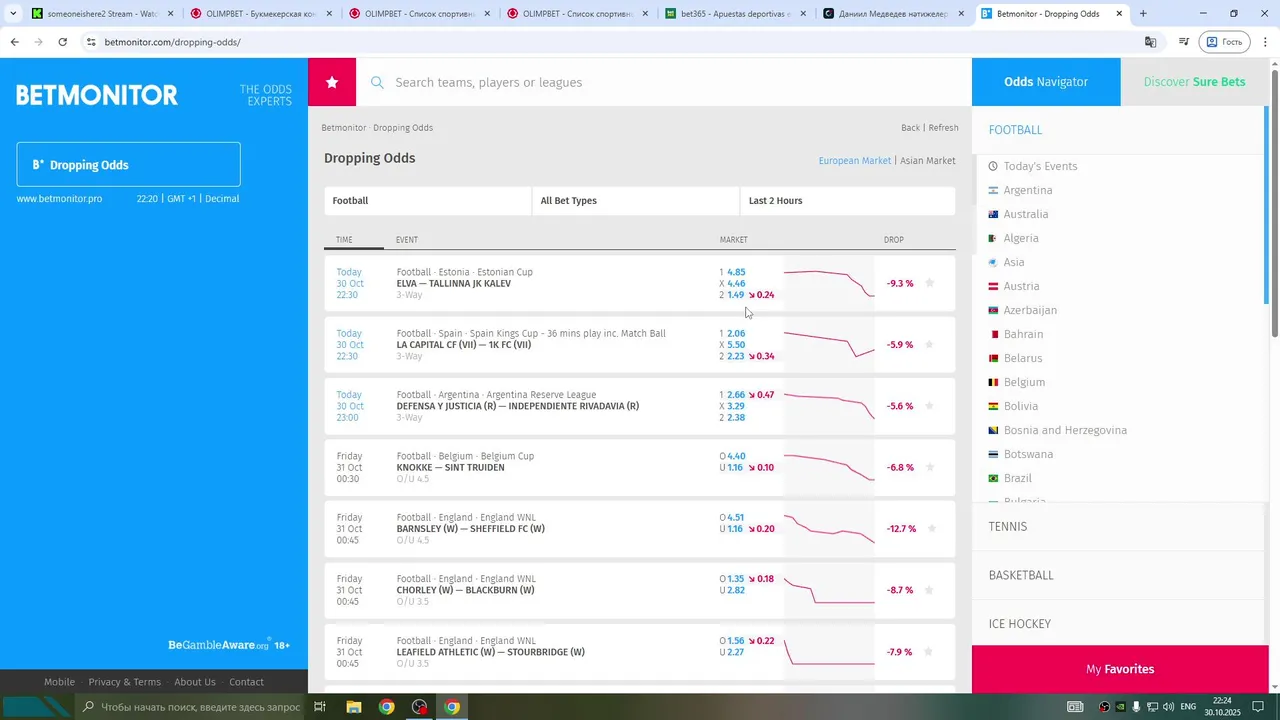Star the La Capital CF — 1K FC event
Viewport: 1280px width, 720px height.
pyautogui.click(x=929, y=344)
